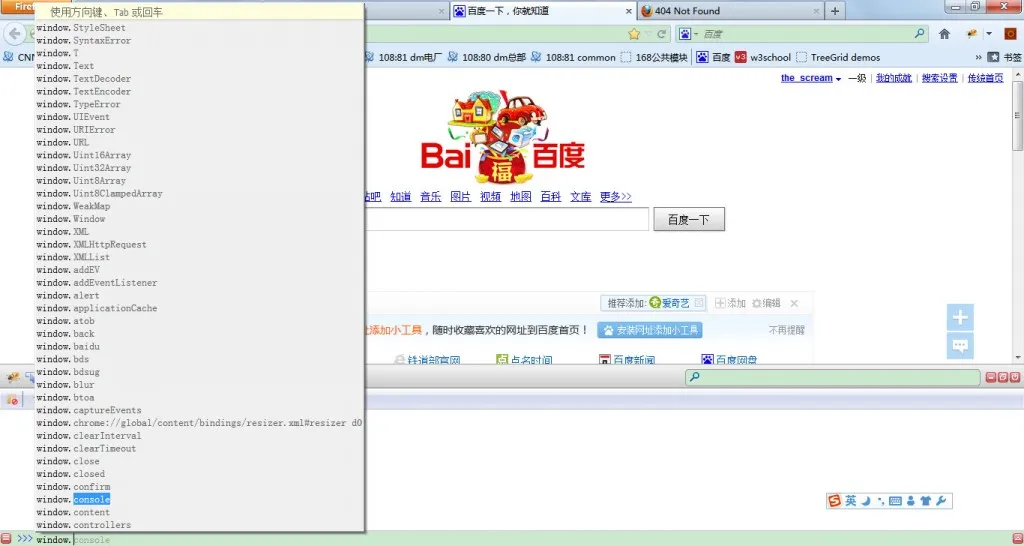Detach Firebug into a new window
1024x546 pixels.
coord(1003,377)
